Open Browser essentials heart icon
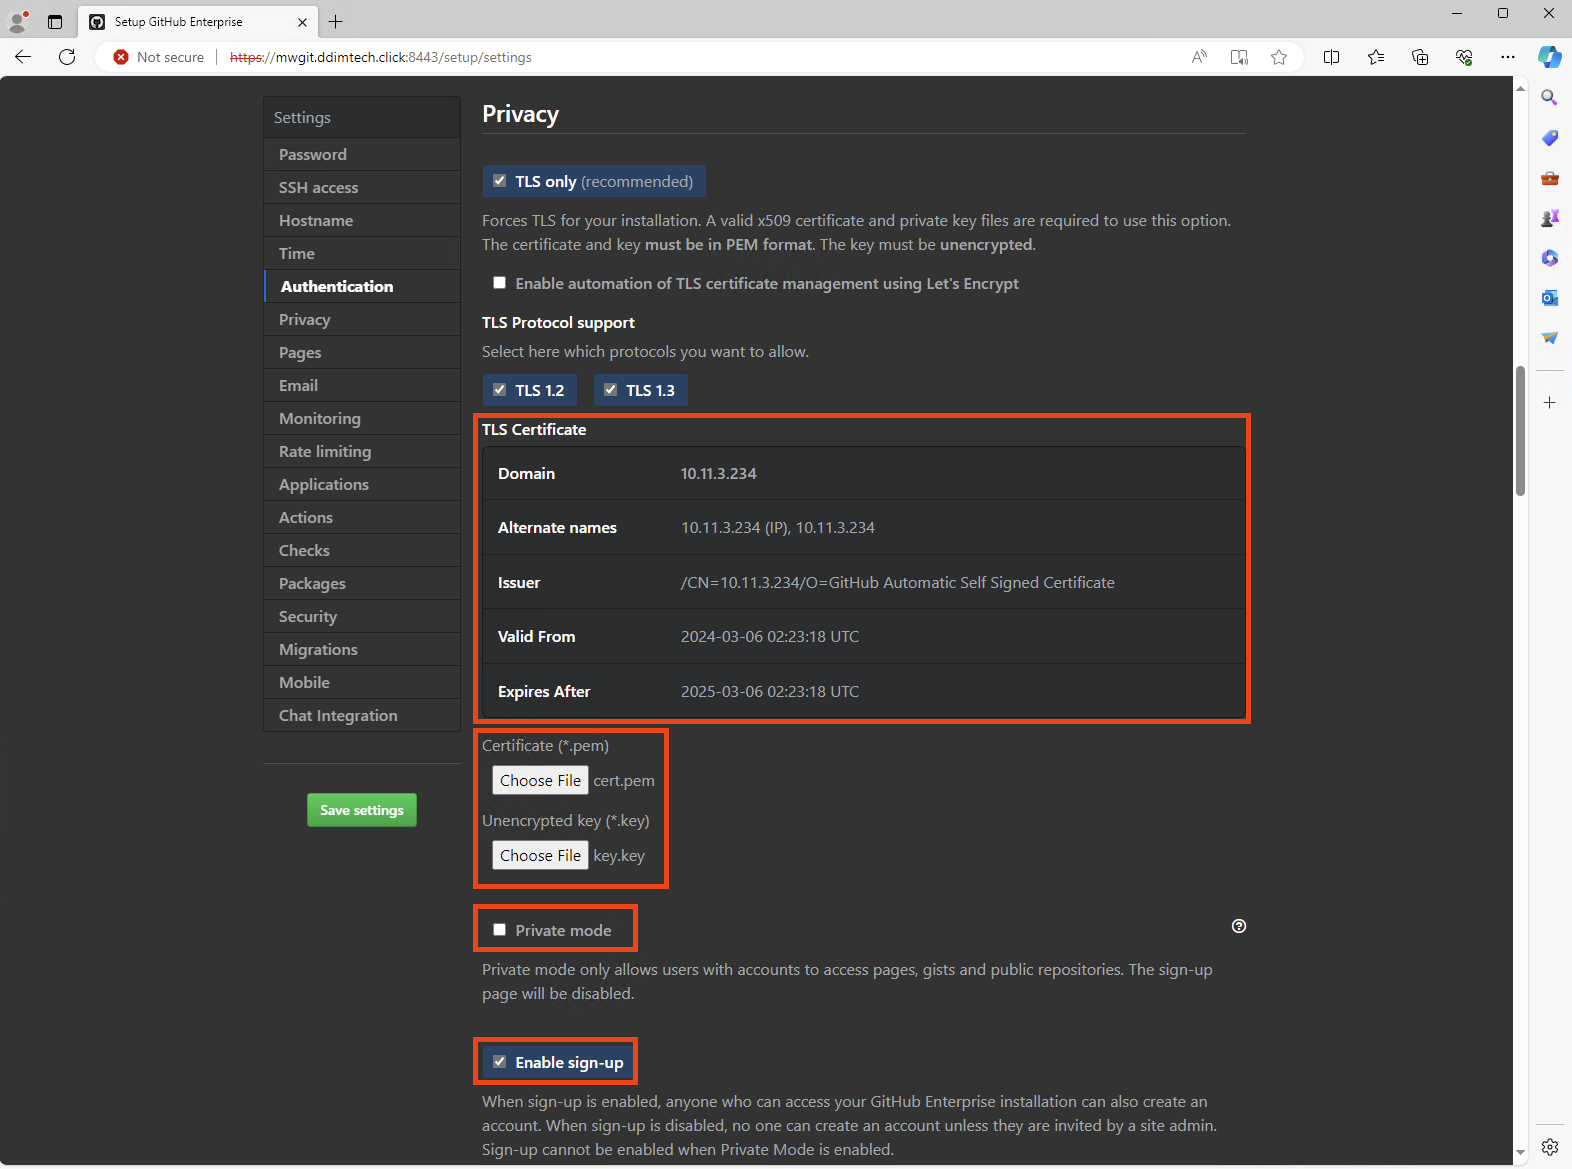 point(1464,57)
